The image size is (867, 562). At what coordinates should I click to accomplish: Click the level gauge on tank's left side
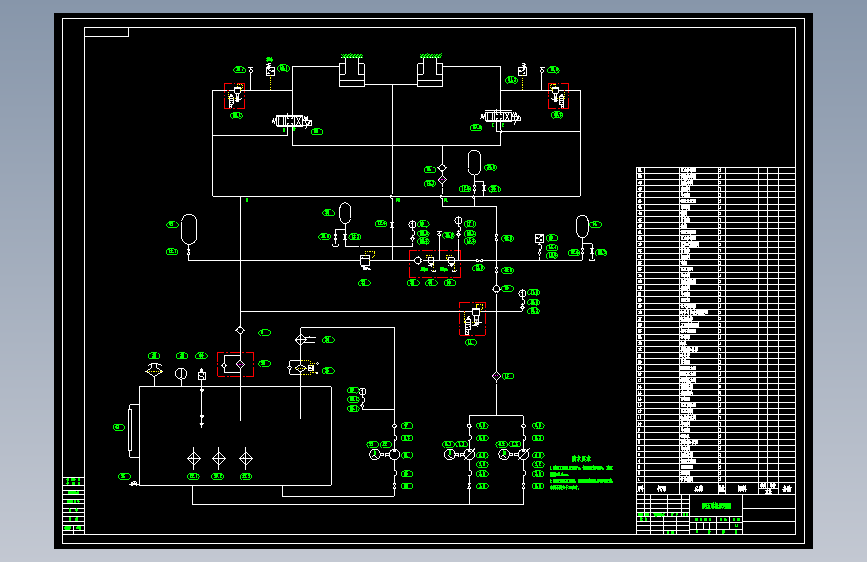point(133,431)
